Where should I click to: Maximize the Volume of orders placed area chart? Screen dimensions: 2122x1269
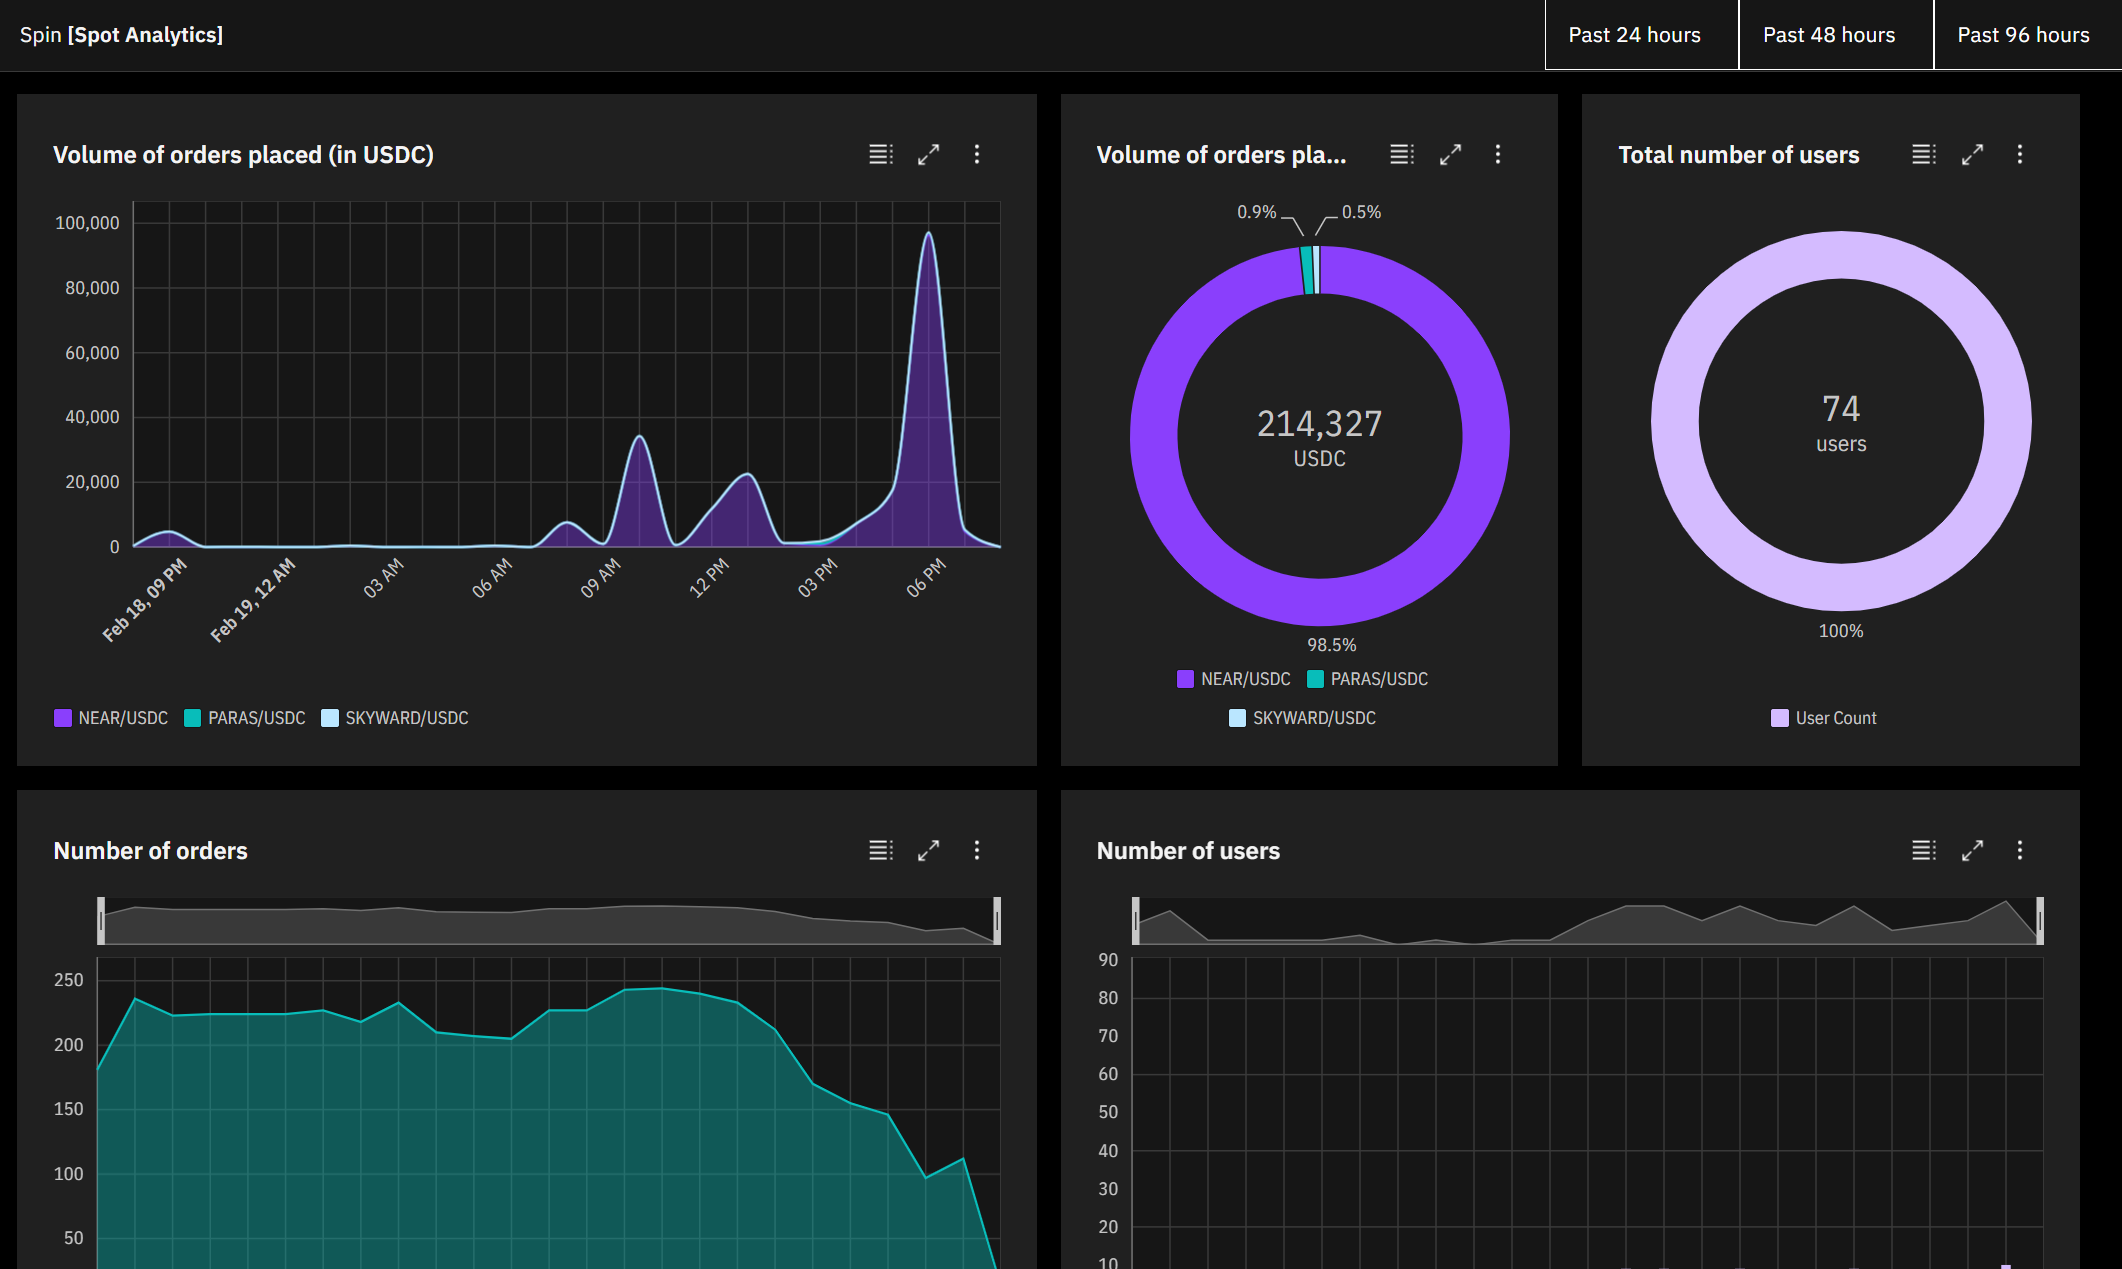point(928,154)
